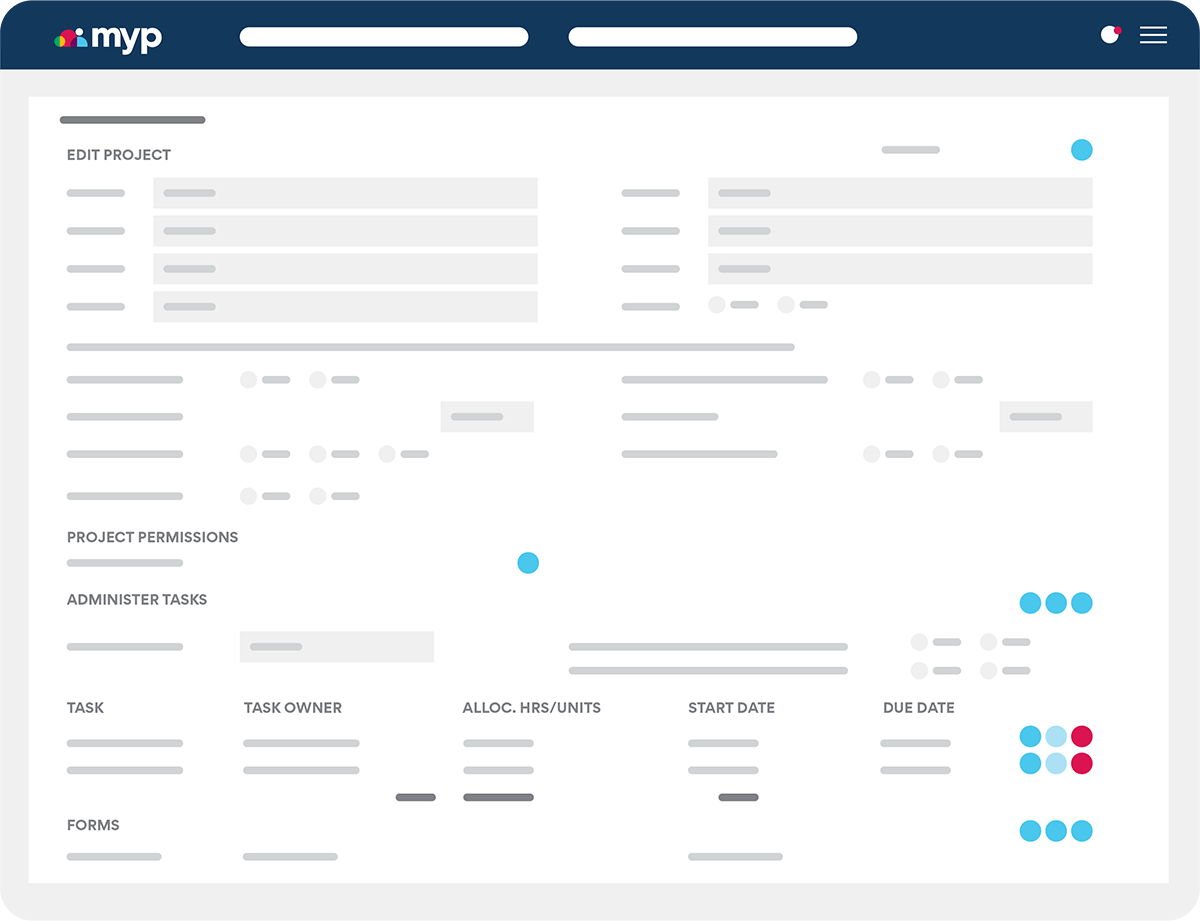This screenshot has width=1200, height=921.
Task: Select the first radio button on the upper Administer Tasks line
Action: click(x=919, y=642)
